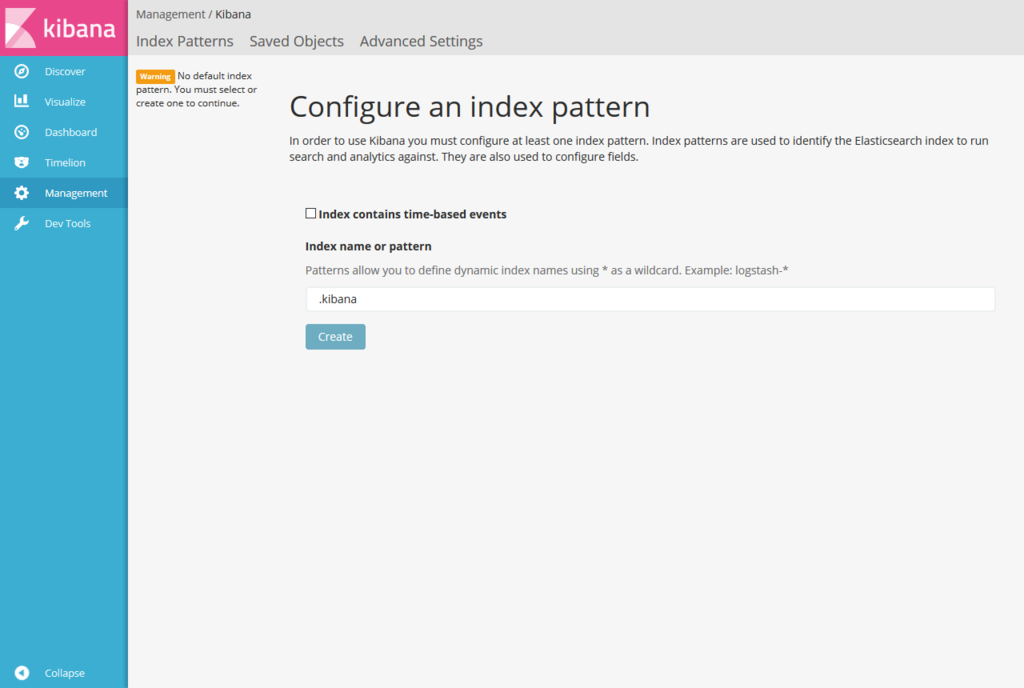Click the Management breadcrumb link

[170, 14]
